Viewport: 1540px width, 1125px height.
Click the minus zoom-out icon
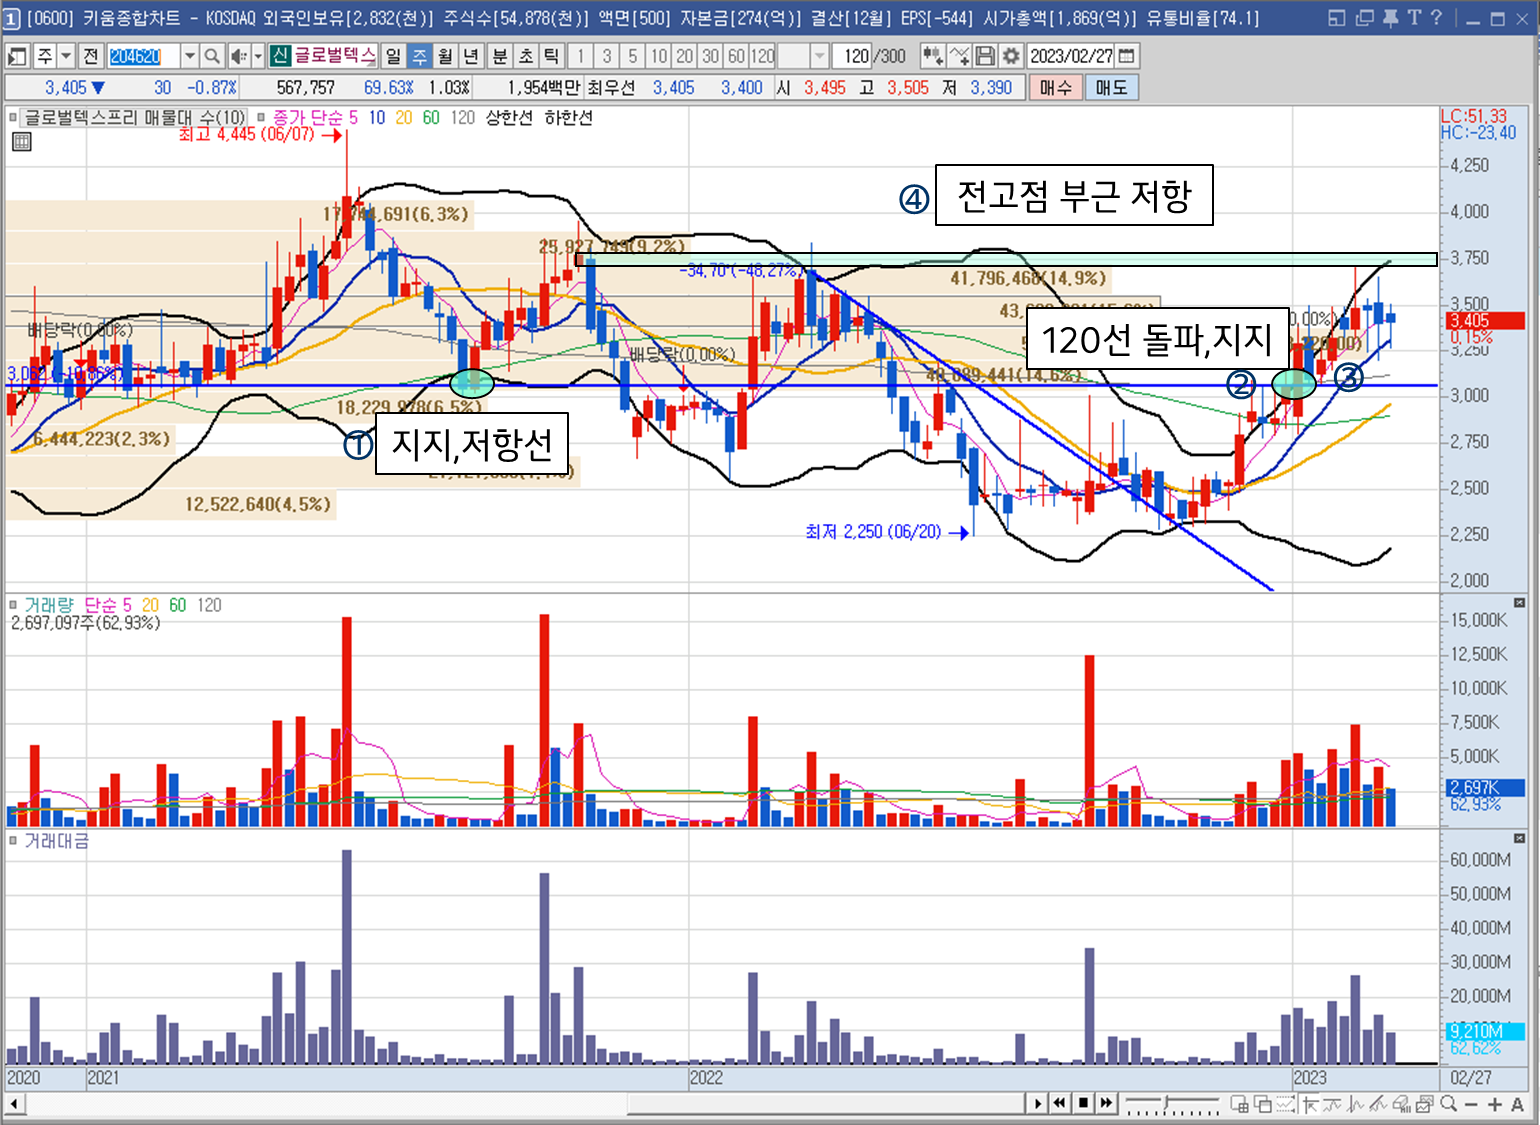coord(1471,1104)
